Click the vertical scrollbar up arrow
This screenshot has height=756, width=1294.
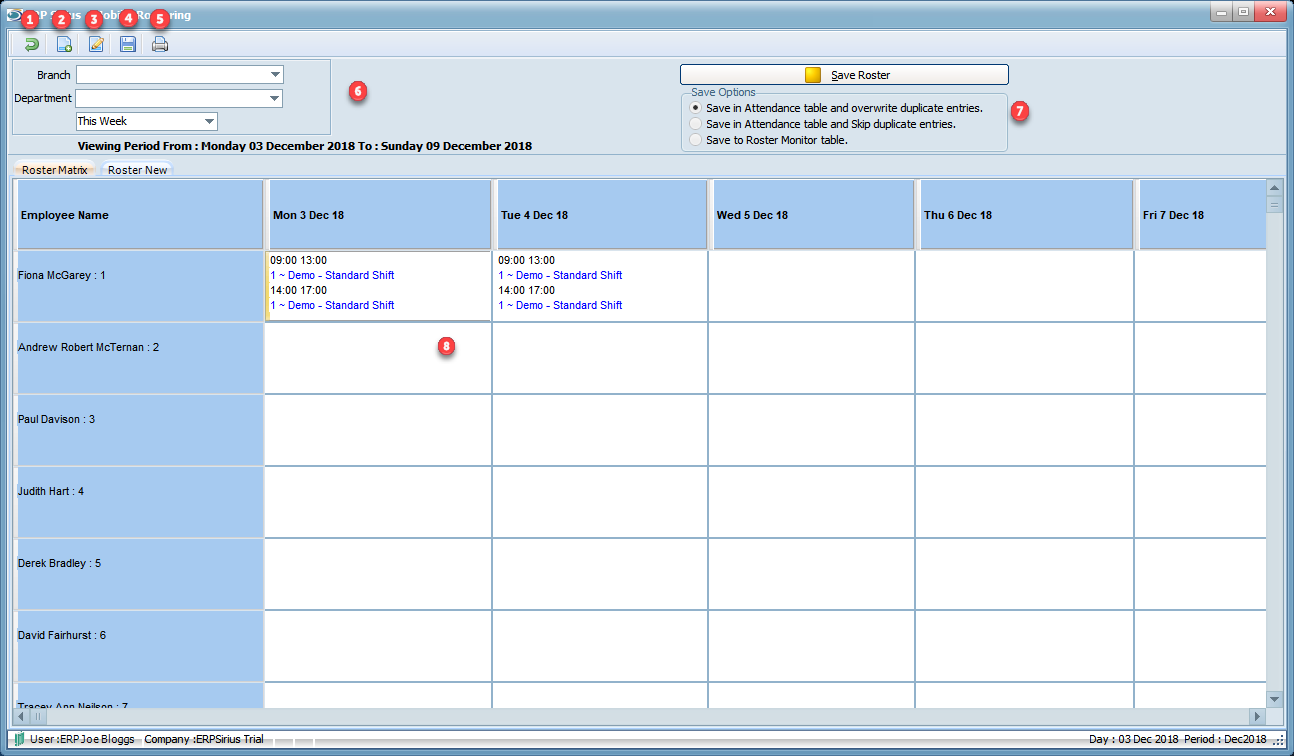pyautogui.click(x=1274, y=188)
